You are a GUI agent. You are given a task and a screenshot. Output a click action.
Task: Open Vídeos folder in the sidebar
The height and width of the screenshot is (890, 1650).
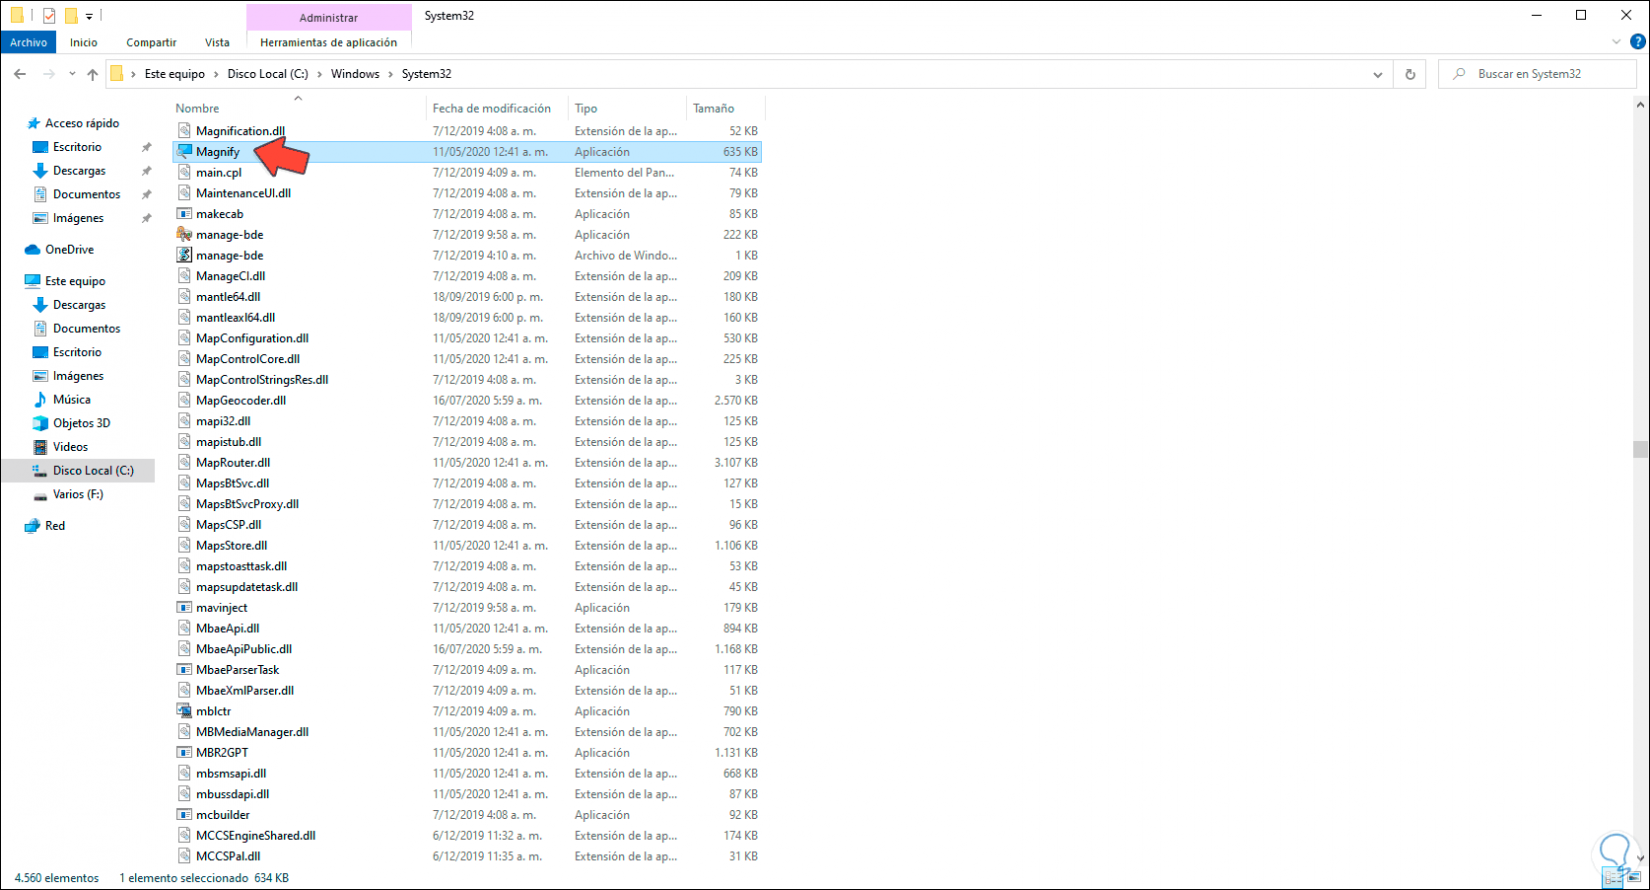click(70, 447)
